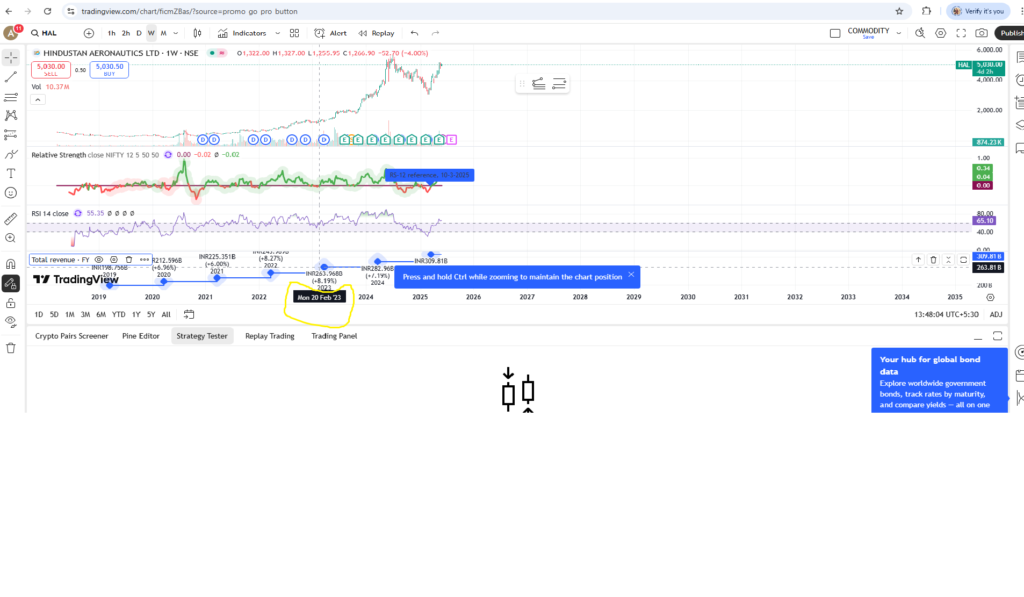
Task: Set the time range to 5Y
Action: tap(151, 315)
